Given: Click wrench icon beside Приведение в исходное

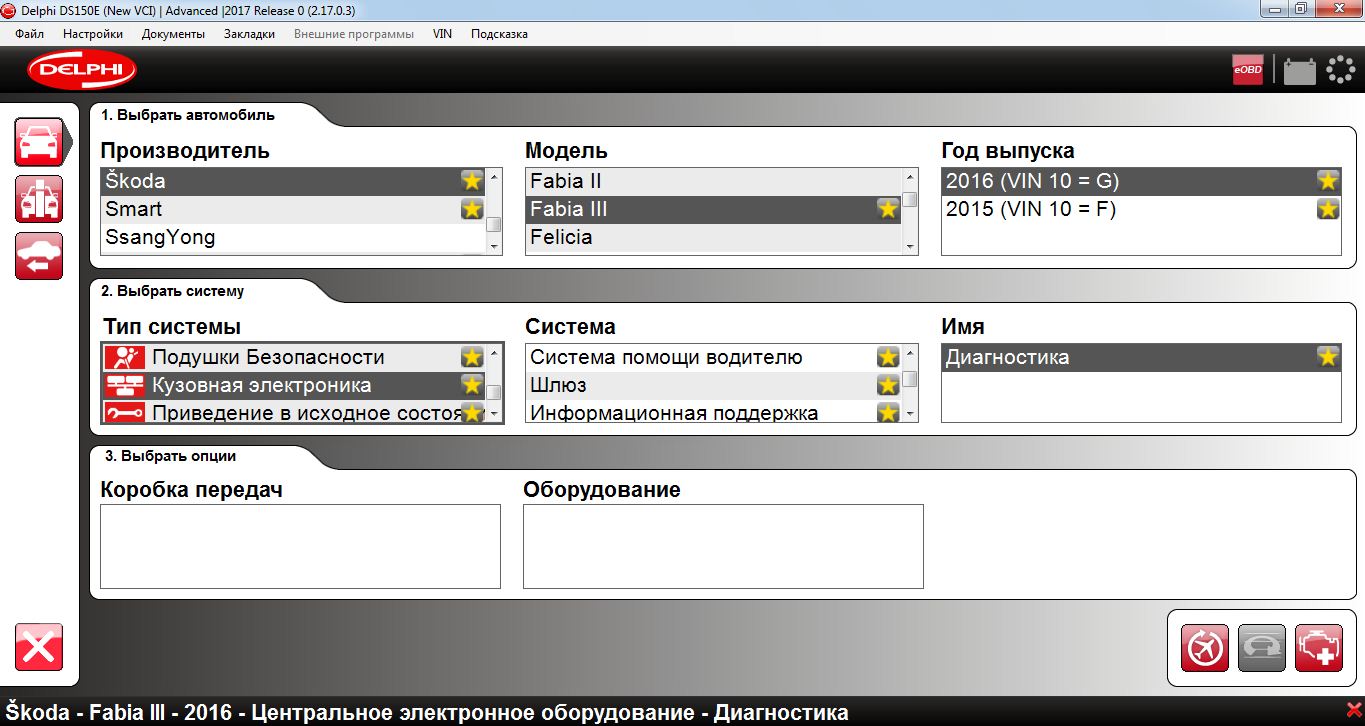Looking at the screenshot, I should 125,412.
